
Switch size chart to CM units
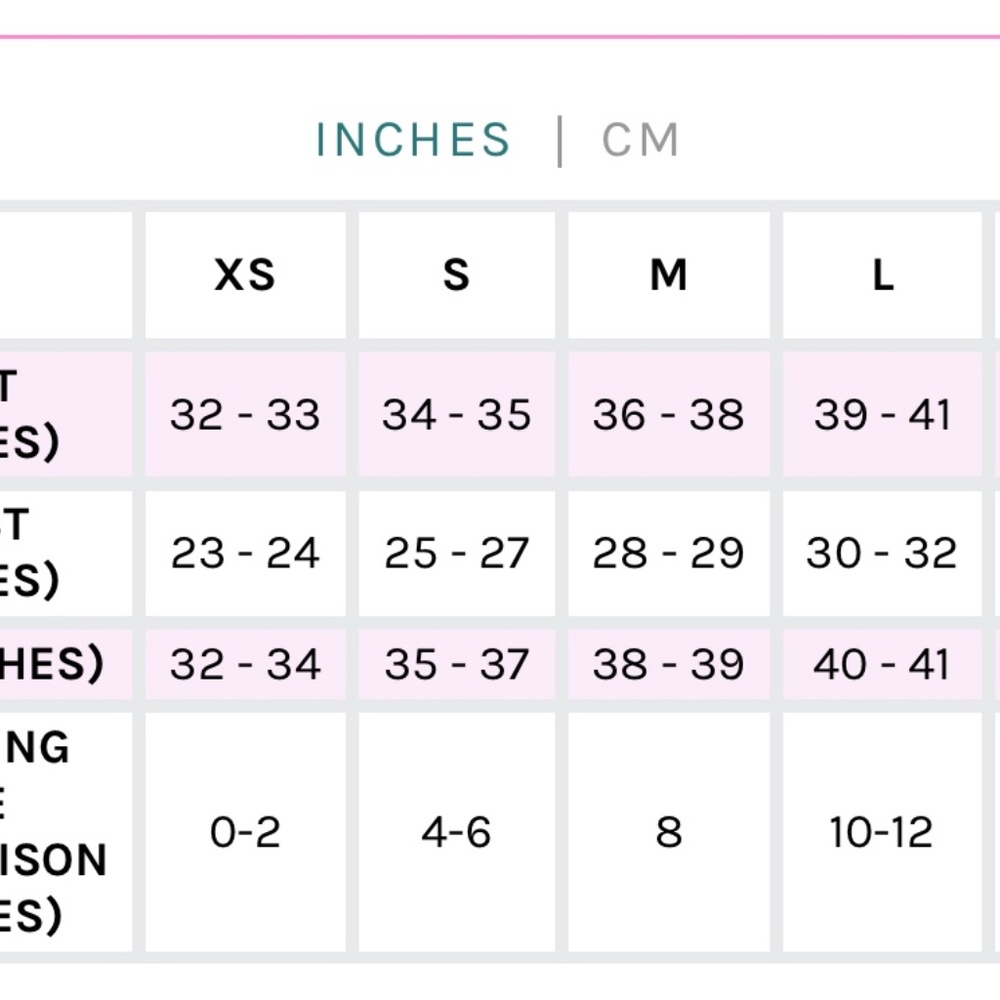(x=641, y=140)
